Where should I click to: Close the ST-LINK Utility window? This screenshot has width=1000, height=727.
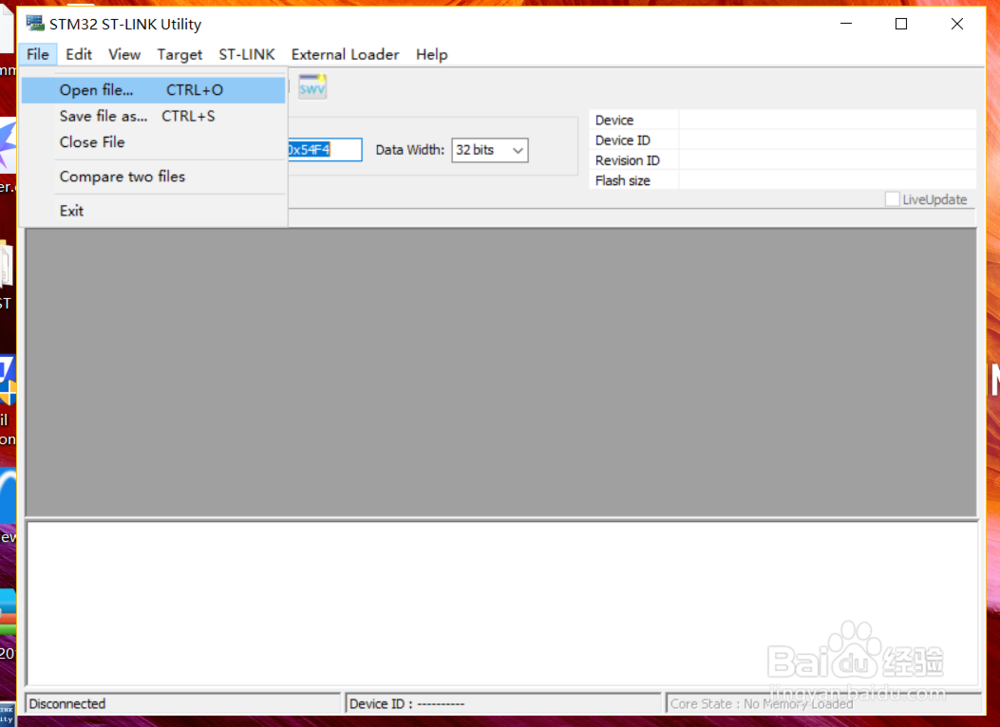coord(957,24)
